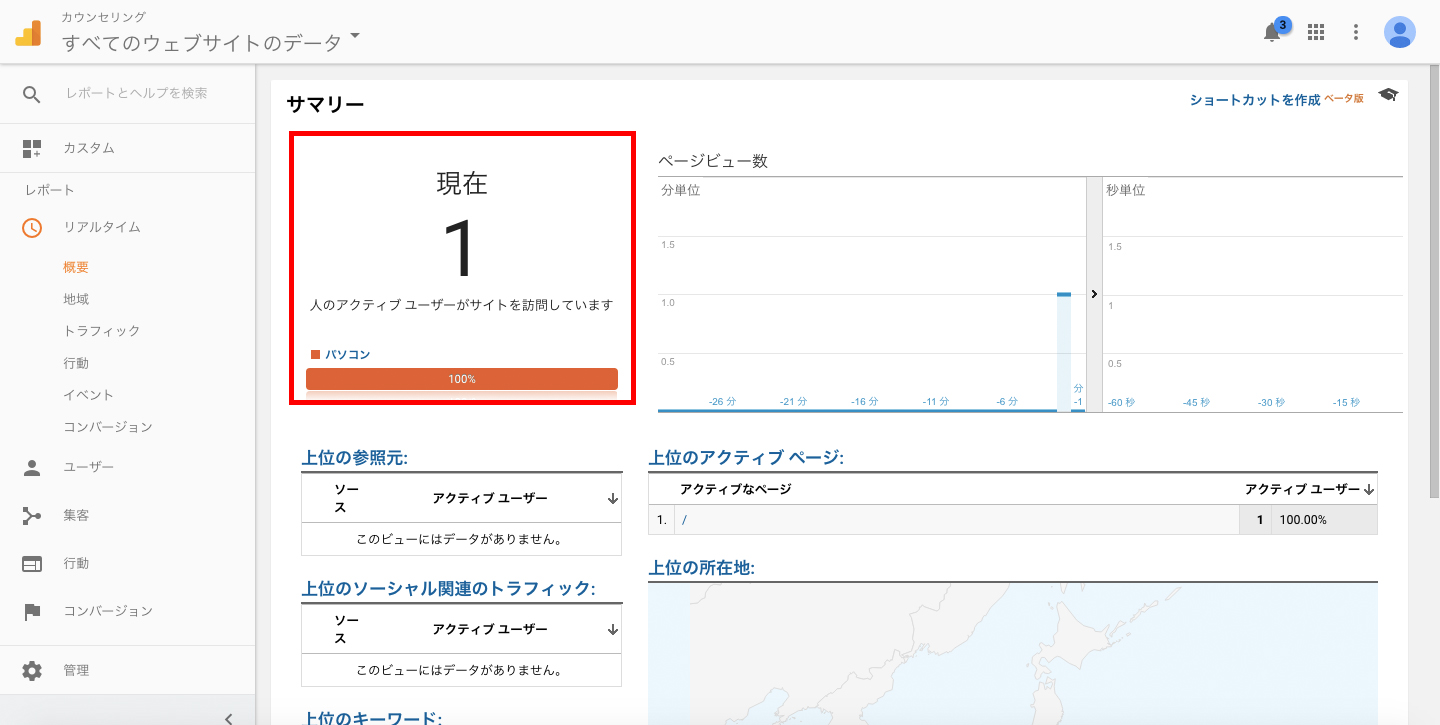
Task: Sort ソーシャル関連 table by アクティブ ユーザー arrow
Action: pyautogui.click(x=612, y=629)
